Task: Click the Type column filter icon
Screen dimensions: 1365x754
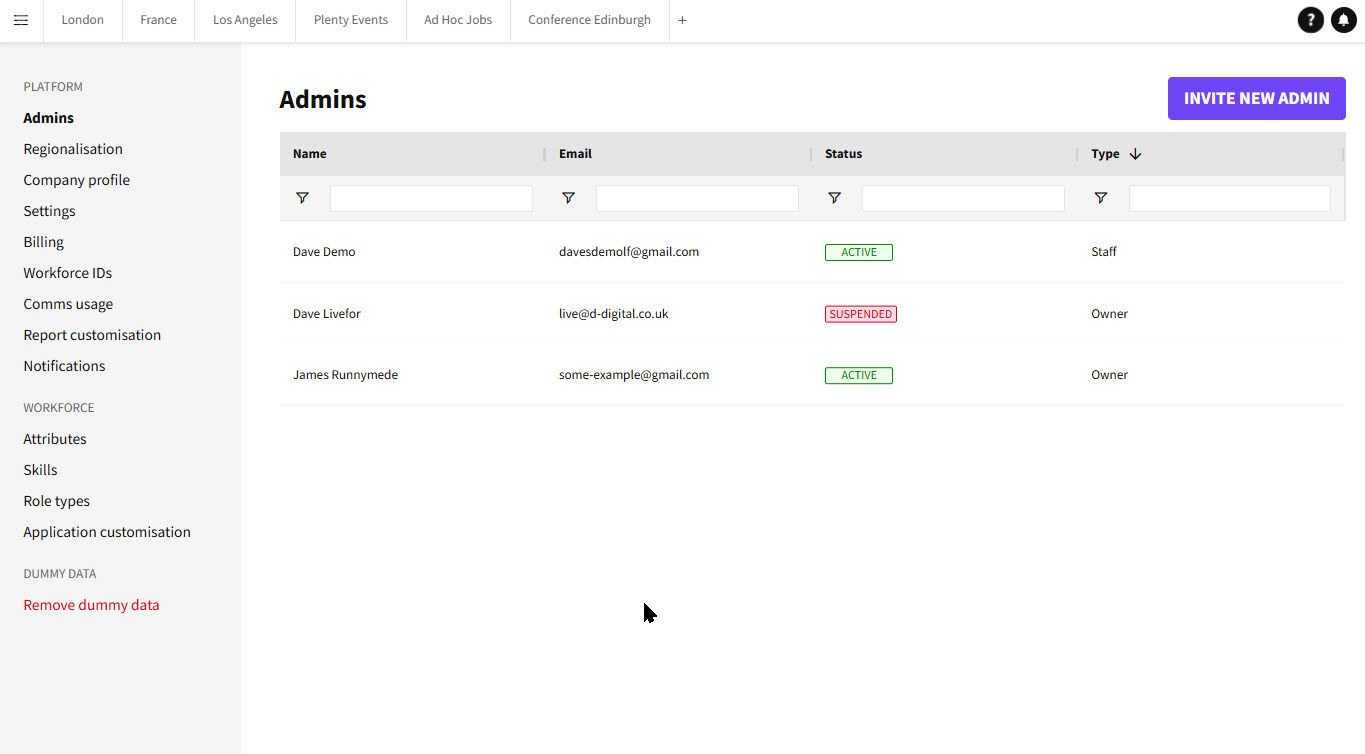Action: (x=1100, y=198)
